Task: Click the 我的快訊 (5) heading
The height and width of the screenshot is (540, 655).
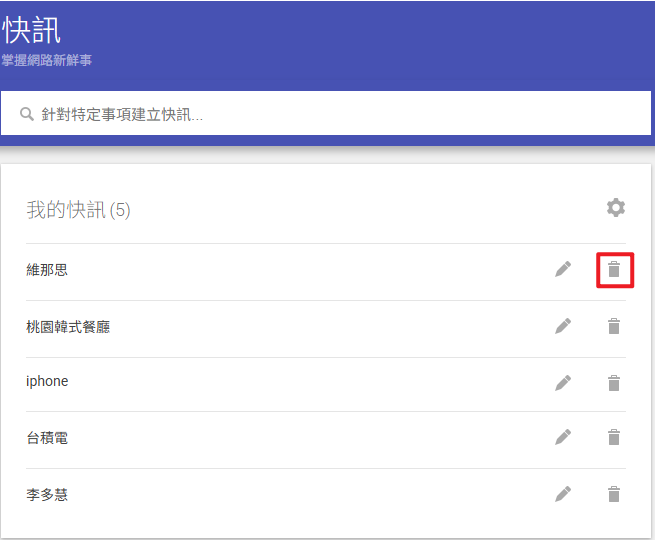Action: click(78, 210)
